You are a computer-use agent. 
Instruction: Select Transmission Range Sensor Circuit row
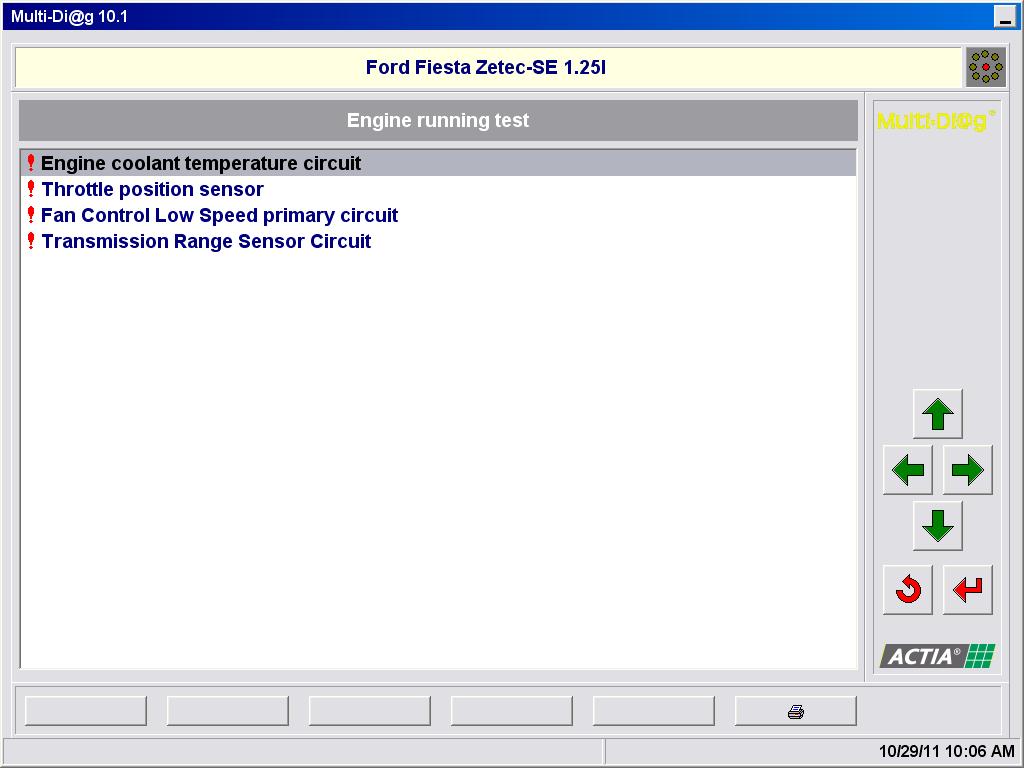[438, 242]
